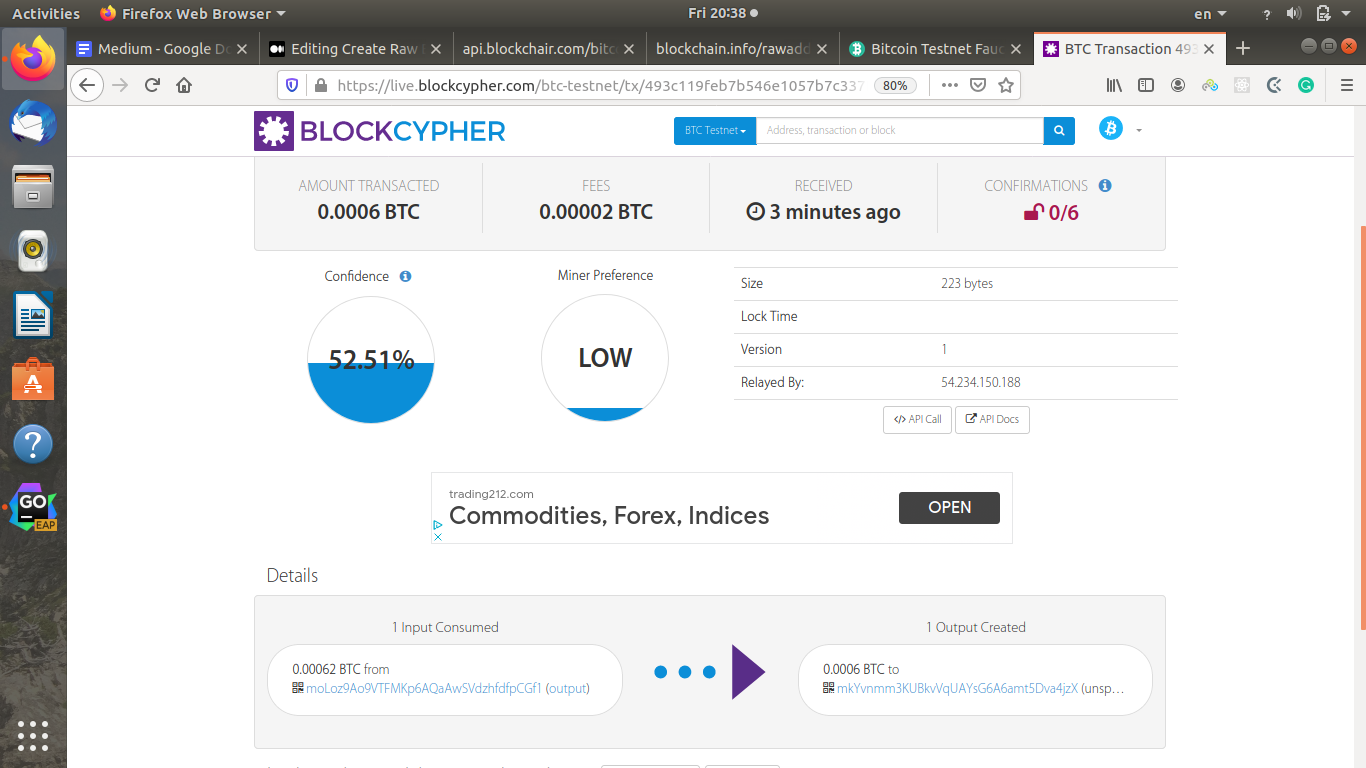
Task: Click the Confidence 52.51% gauge
Action: tap(371, 359)
